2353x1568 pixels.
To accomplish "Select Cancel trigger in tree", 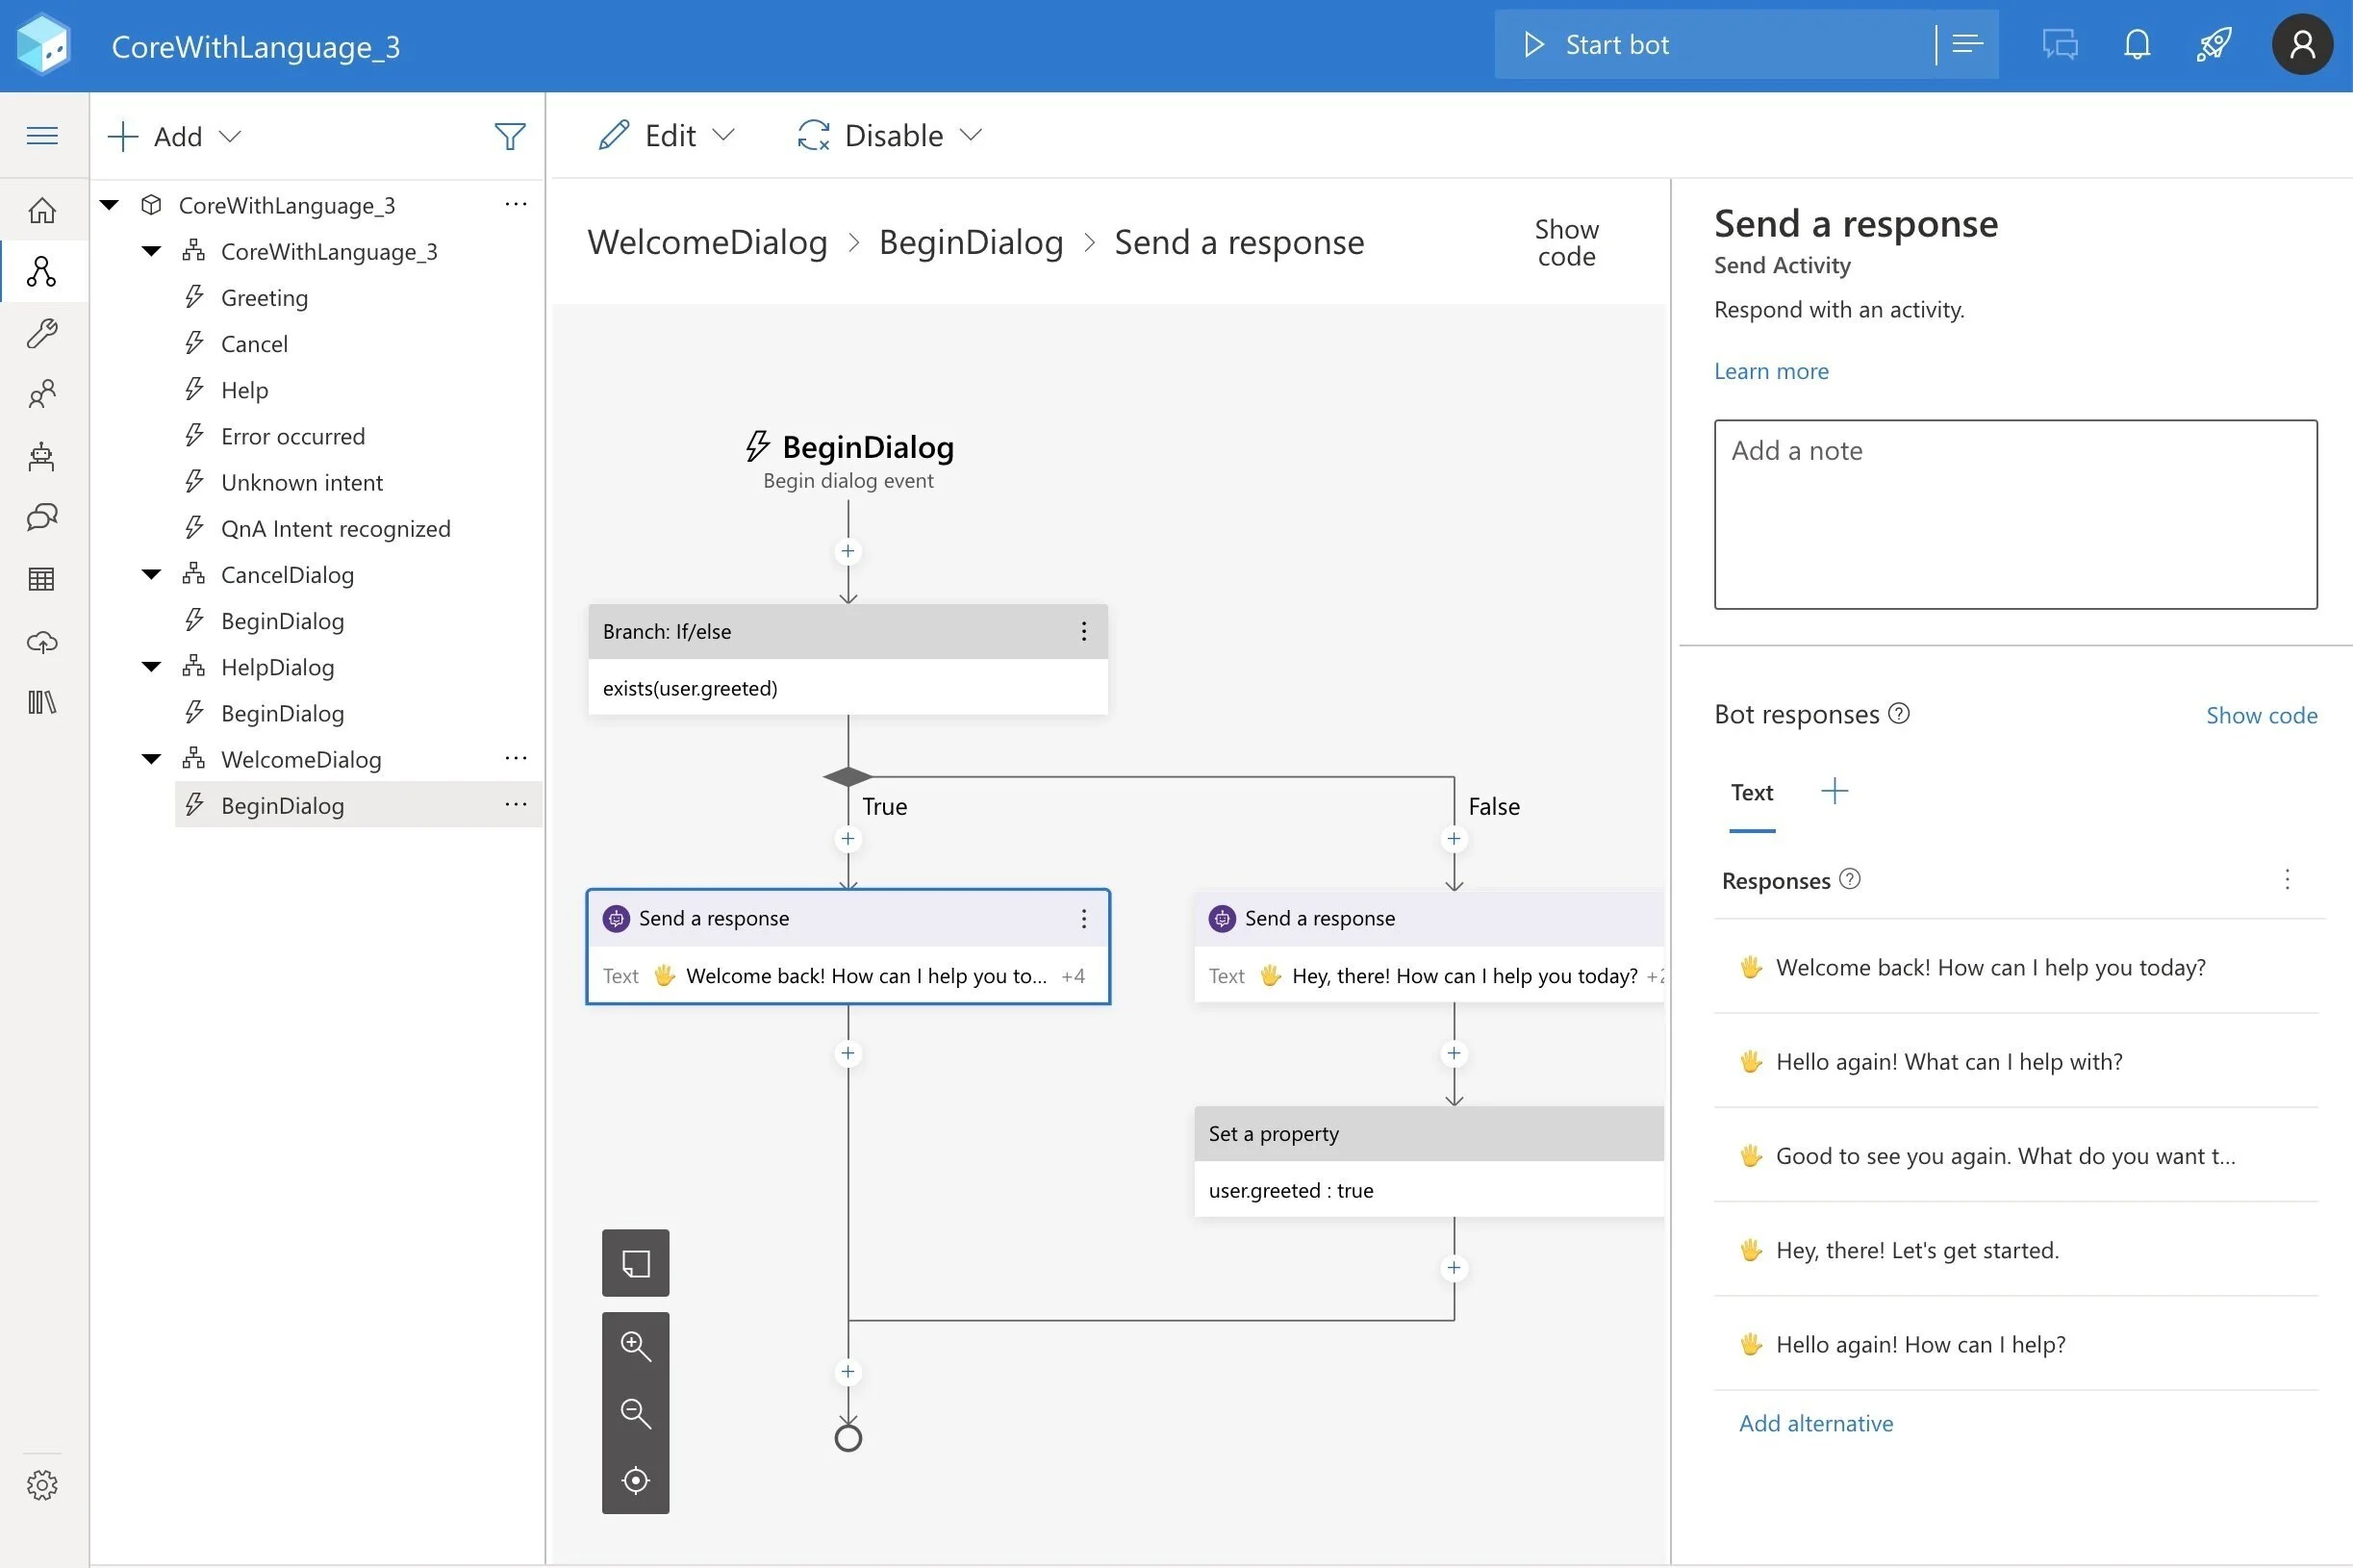I will (254, 343).
